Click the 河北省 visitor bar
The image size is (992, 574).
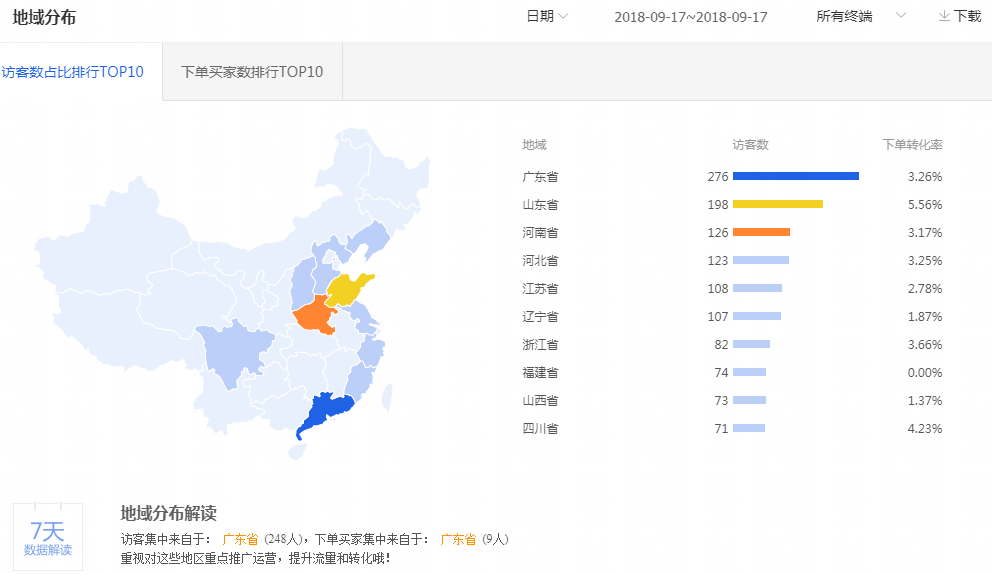(760, 260)
